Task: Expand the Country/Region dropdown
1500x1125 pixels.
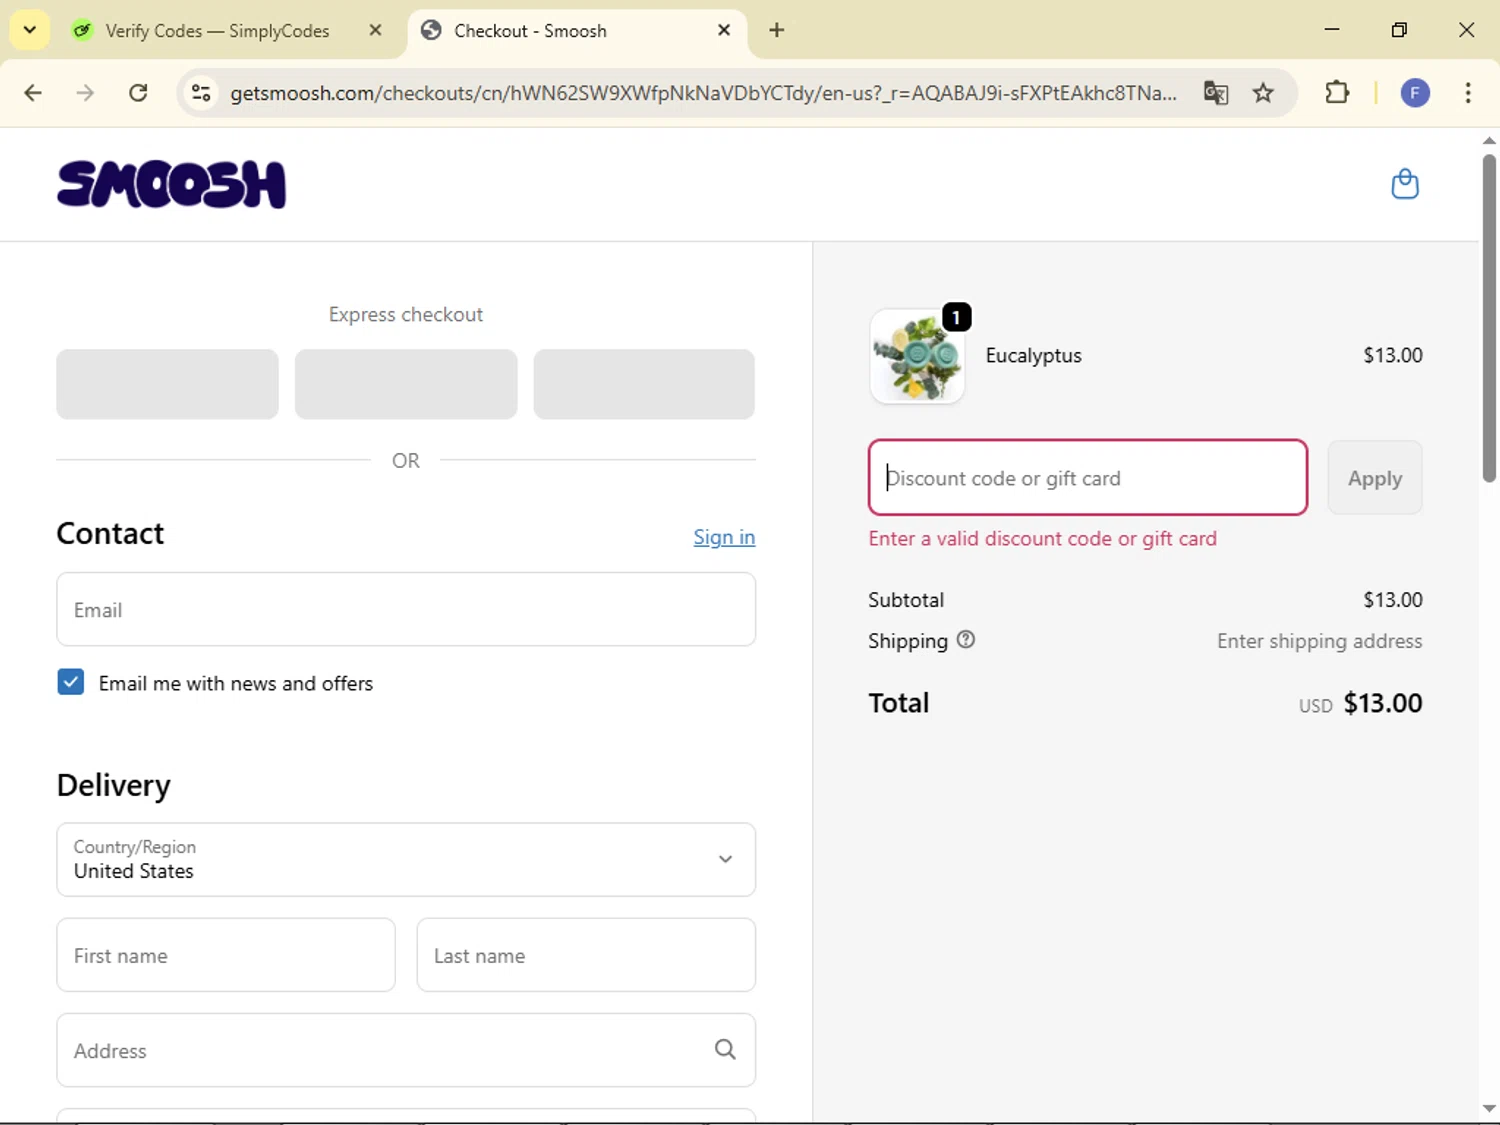Action: point(406,859)
